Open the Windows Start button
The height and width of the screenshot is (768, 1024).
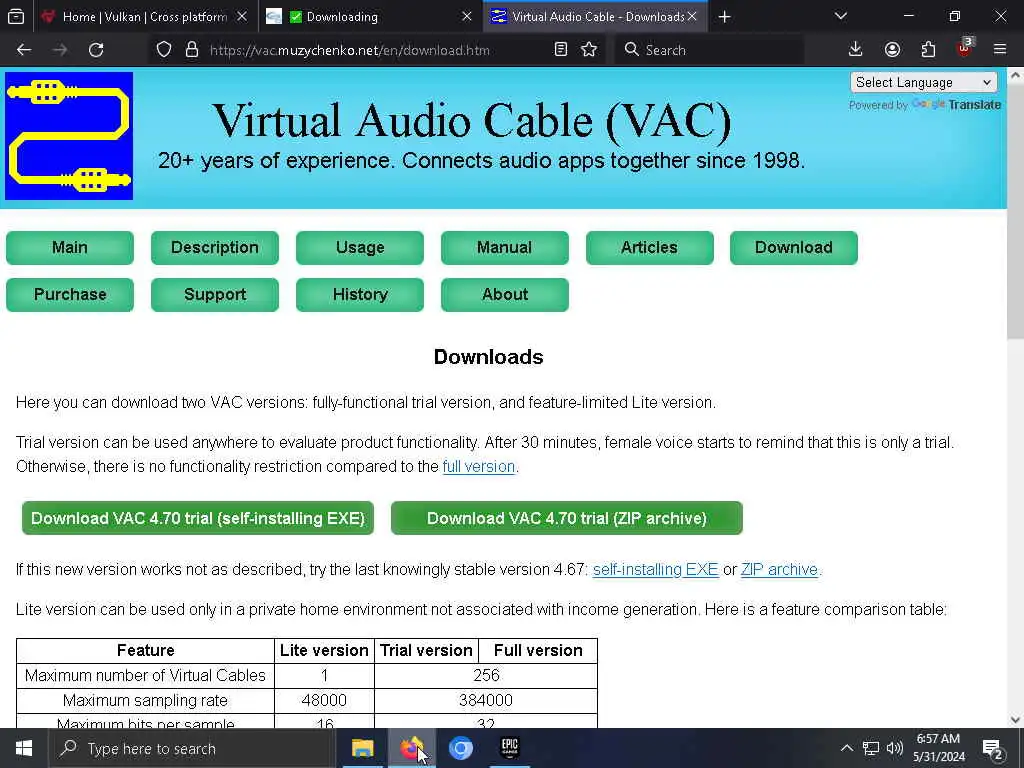(x=24, y=748)
